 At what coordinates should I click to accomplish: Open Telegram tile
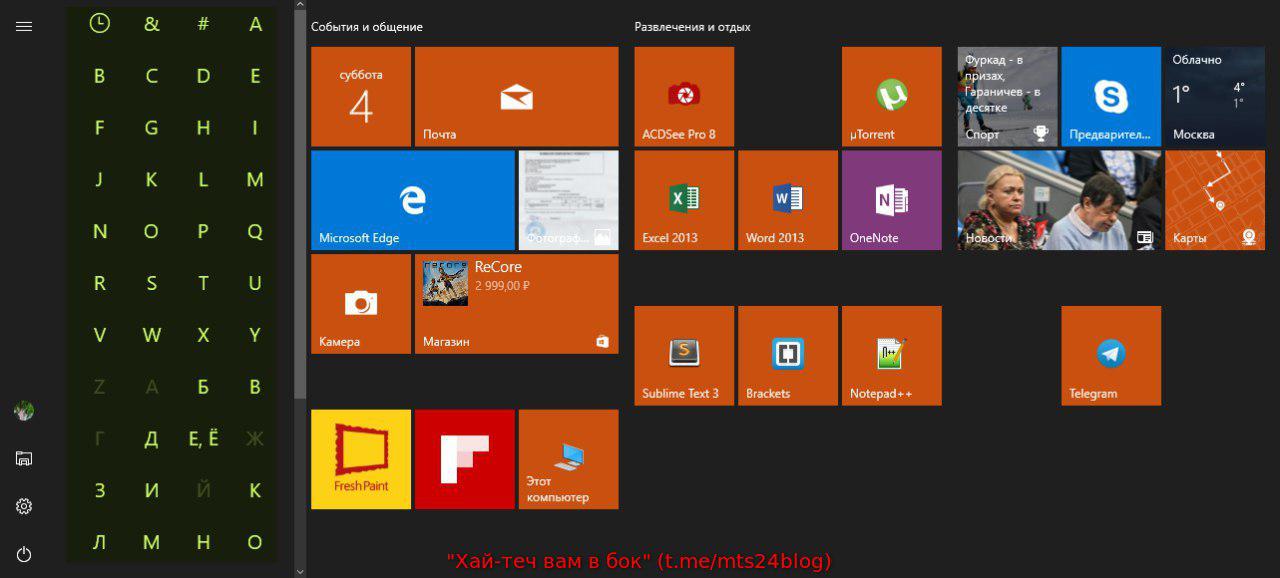click(1111, 356)
